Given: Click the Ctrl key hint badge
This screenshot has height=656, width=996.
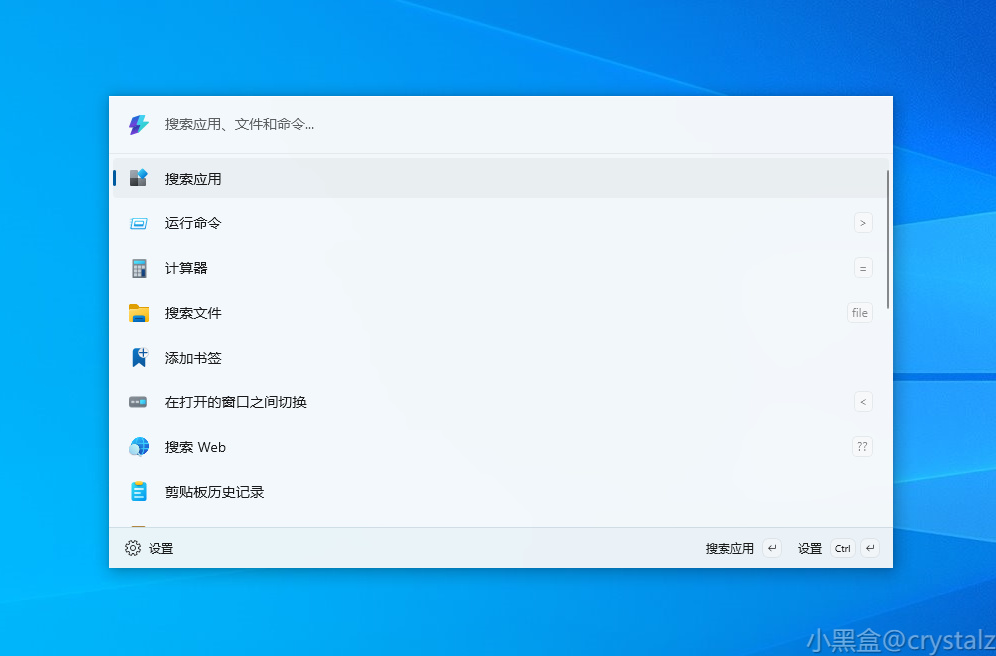Looking at the screenshot, I should [843, 548].
